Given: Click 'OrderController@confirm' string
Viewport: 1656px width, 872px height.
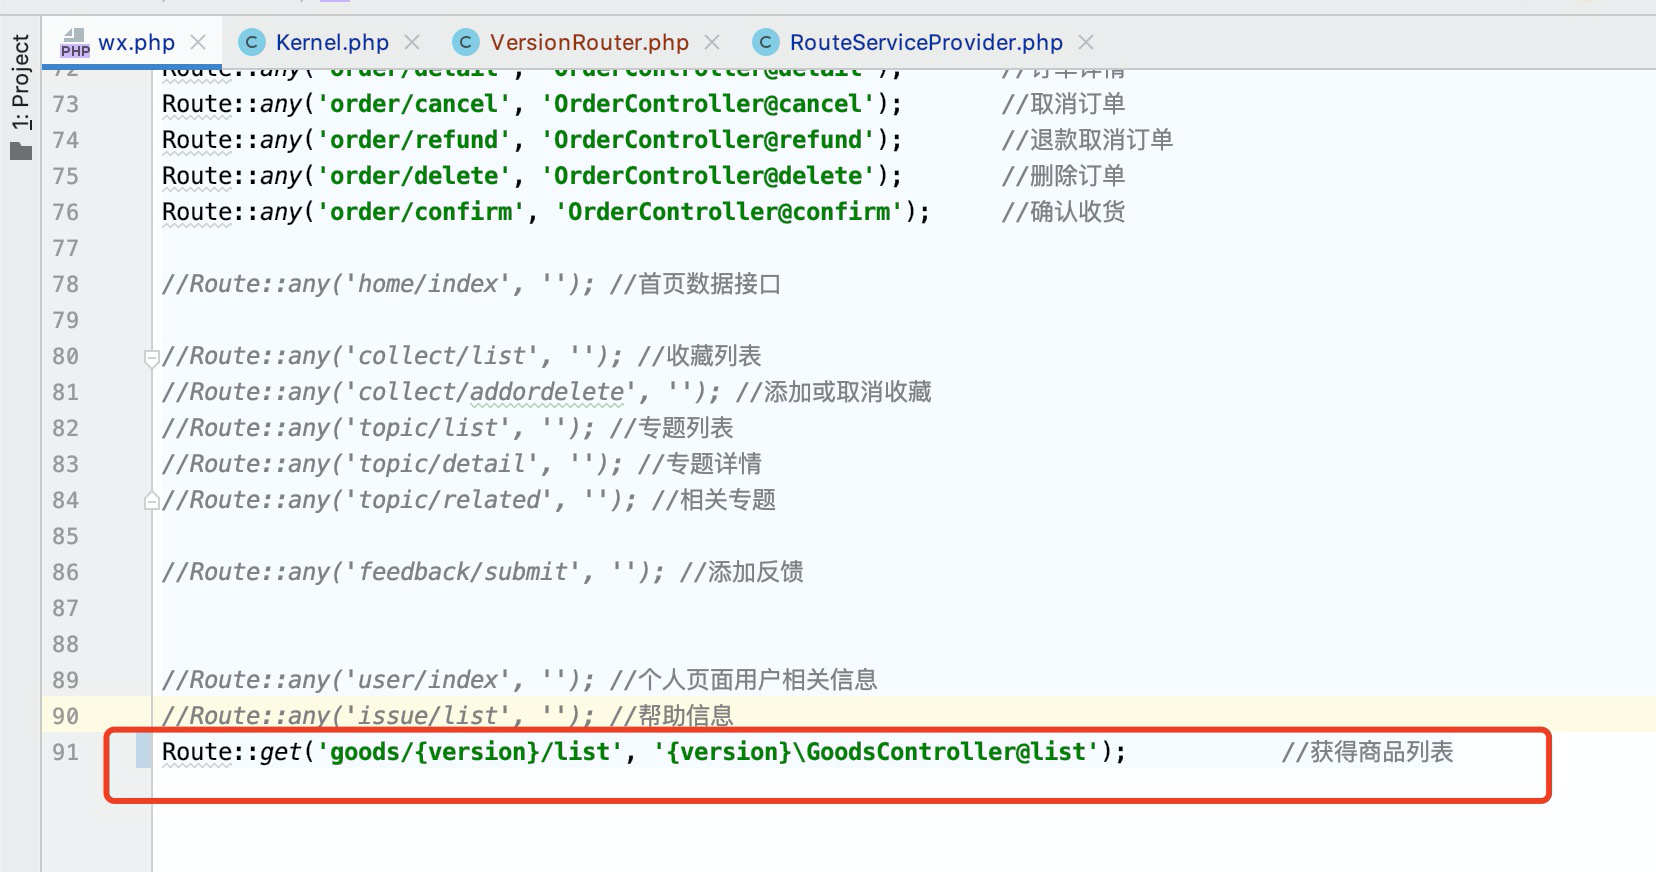Looking at the screenshot, I should point(729,212).
